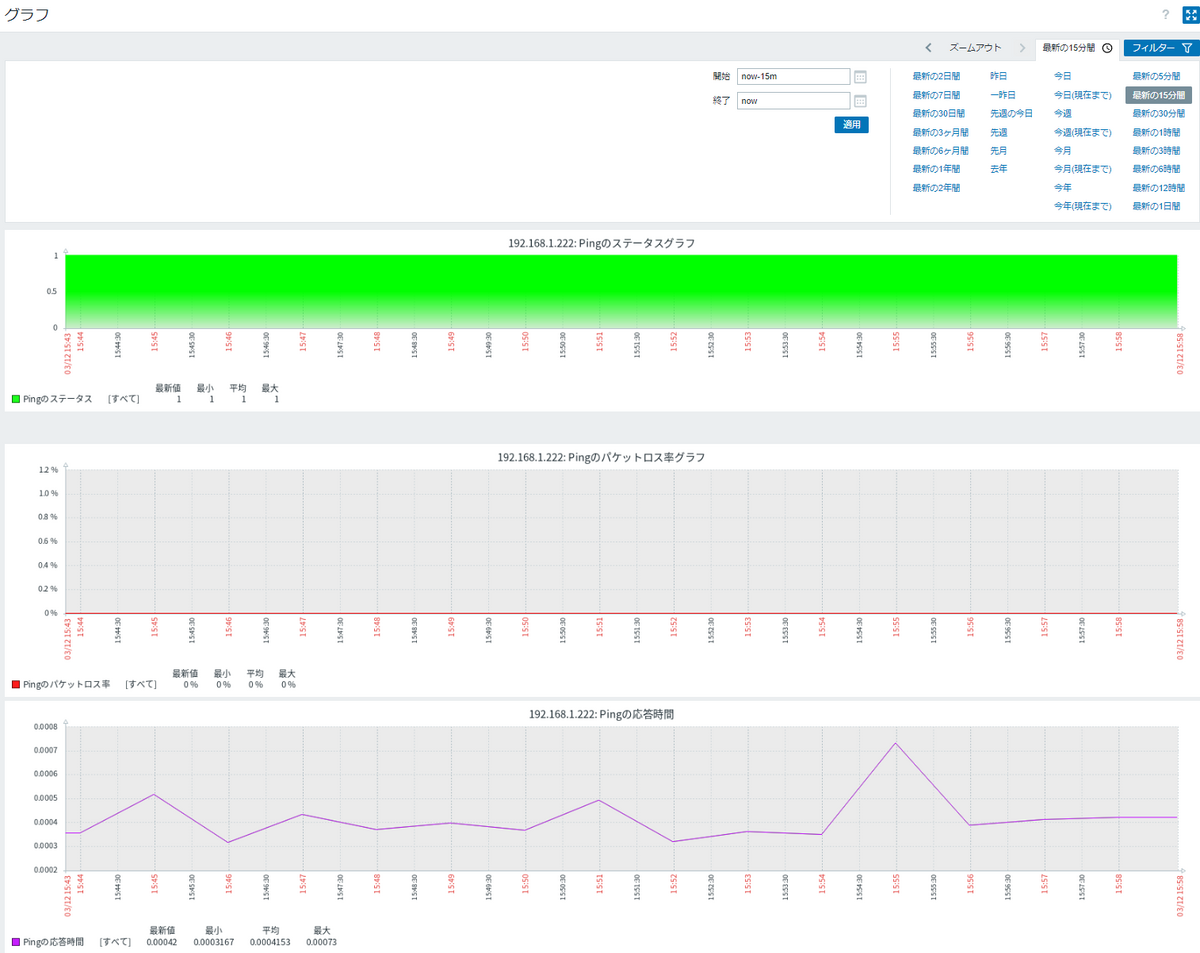Click the response time peak at 15:55

coord(895,743)
